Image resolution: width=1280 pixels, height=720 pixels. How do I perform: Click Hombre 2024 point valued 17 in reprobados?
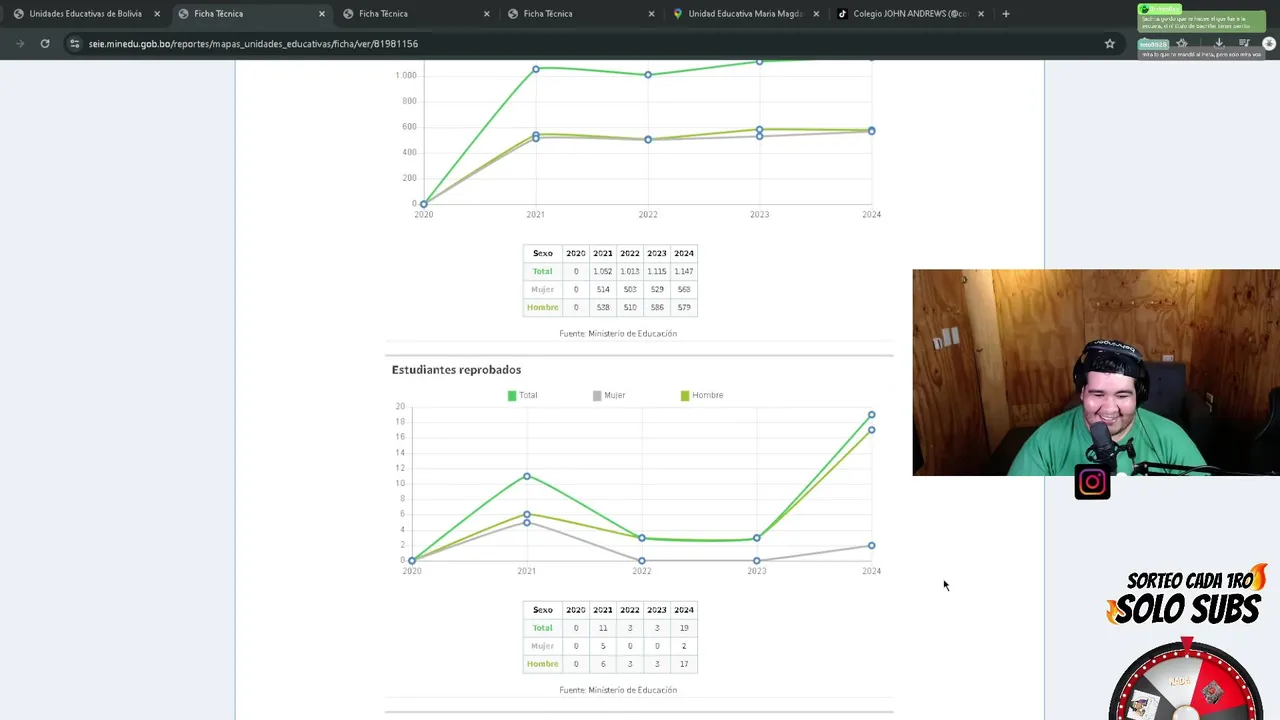coord(872,430)
